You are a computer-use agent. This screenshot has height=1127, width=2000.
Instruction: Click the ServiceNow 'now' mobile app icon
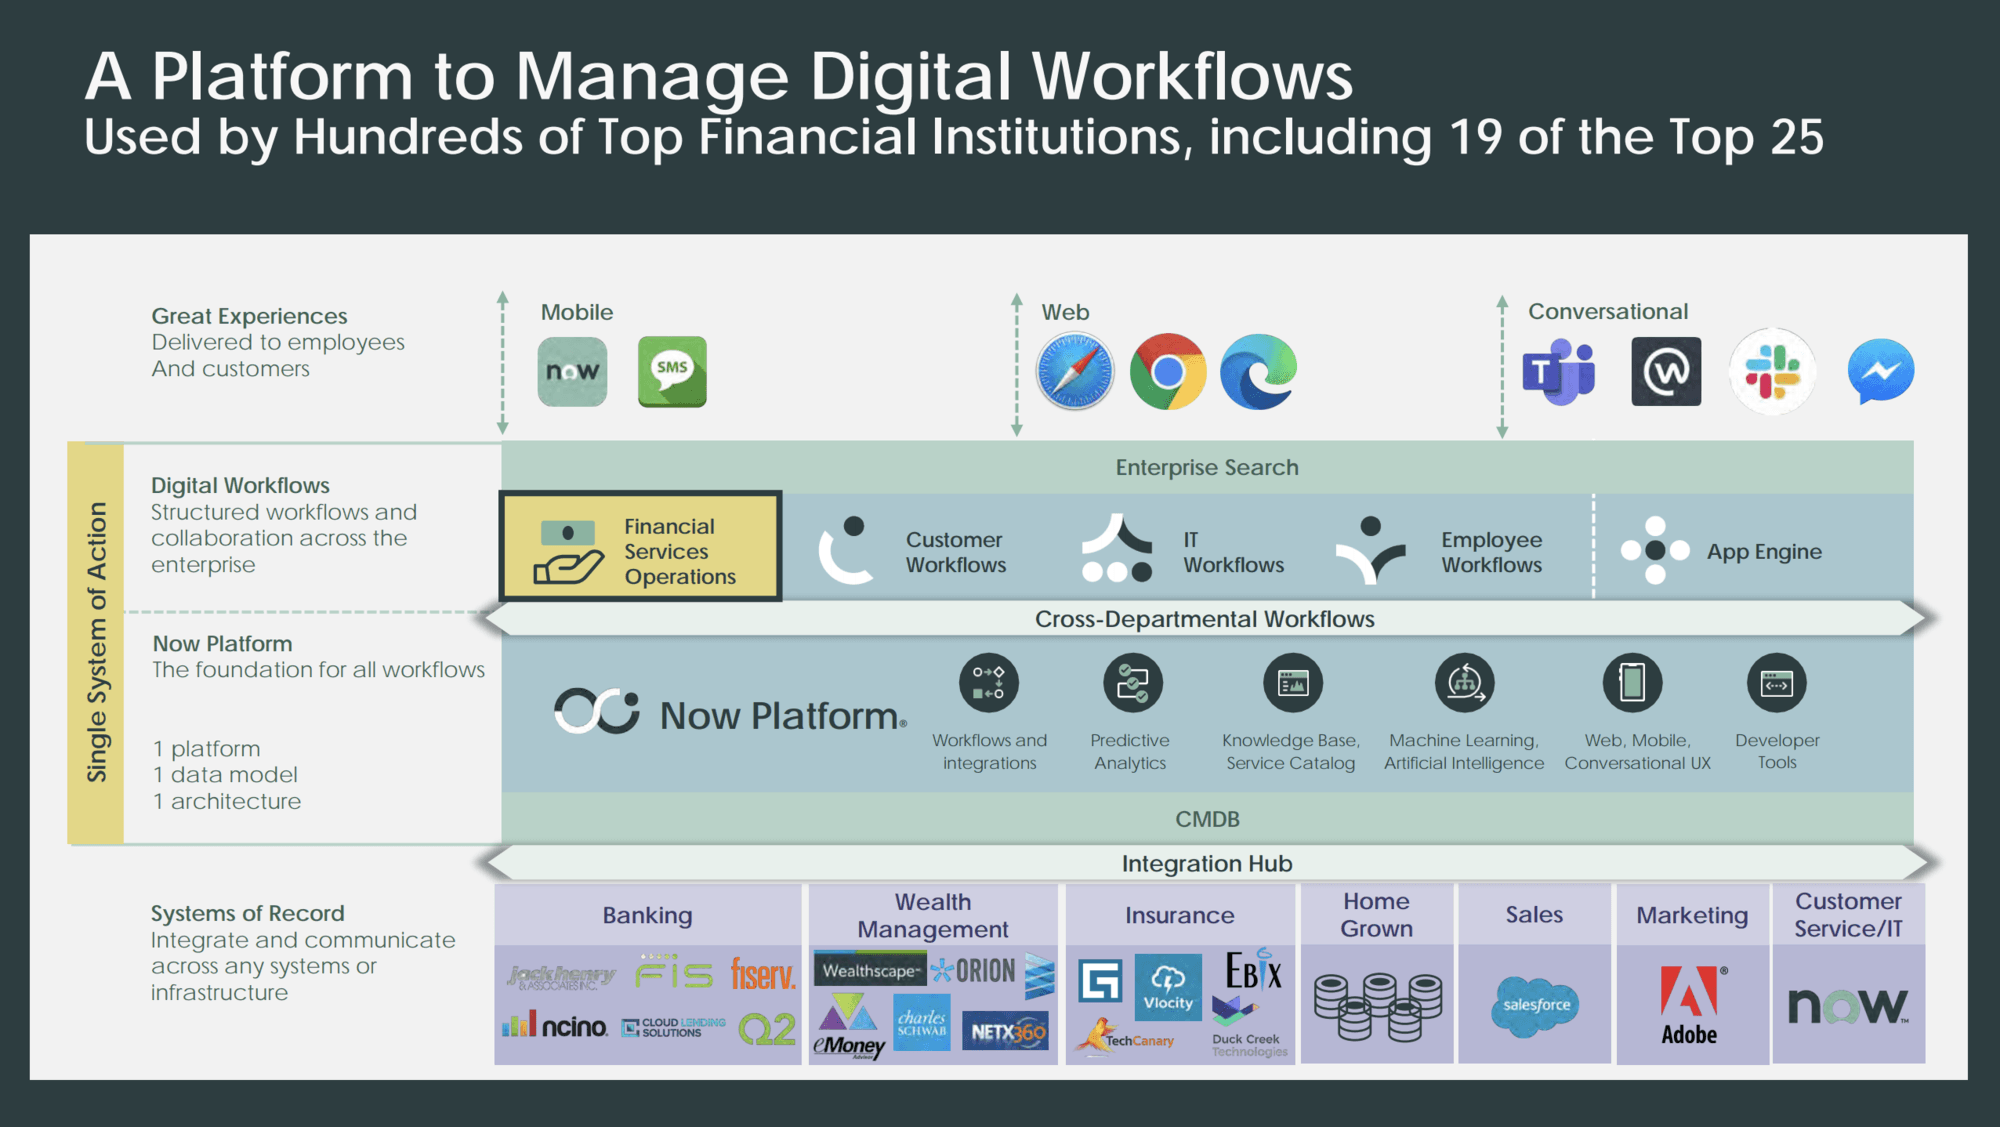pyautogui.click(x=572, y=372)
